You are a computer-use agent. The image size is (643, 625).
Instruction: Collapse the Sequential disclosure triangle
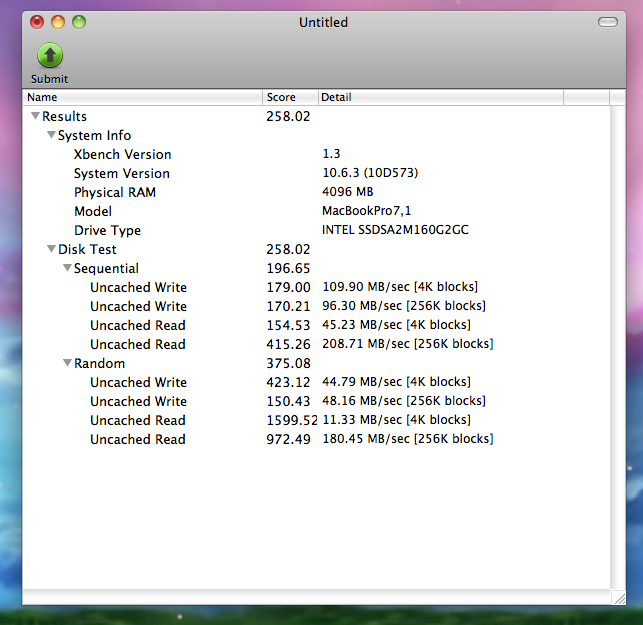point(68,268)
